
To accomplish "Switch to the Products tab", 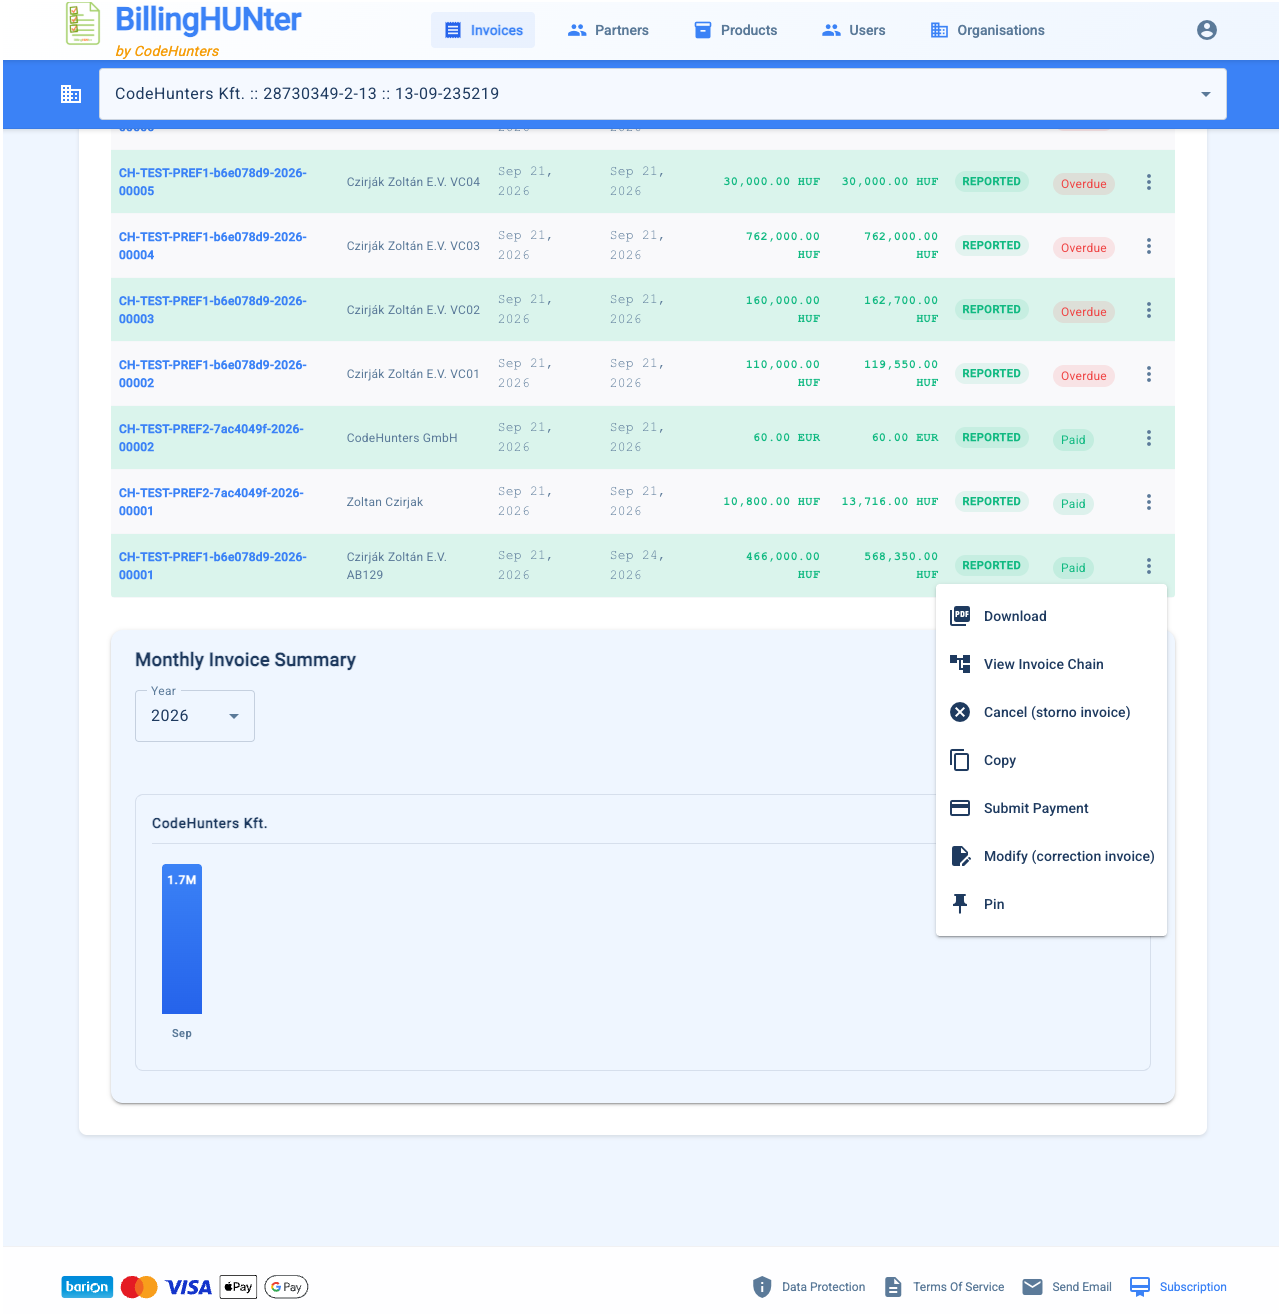I will (x=735, y=30).
